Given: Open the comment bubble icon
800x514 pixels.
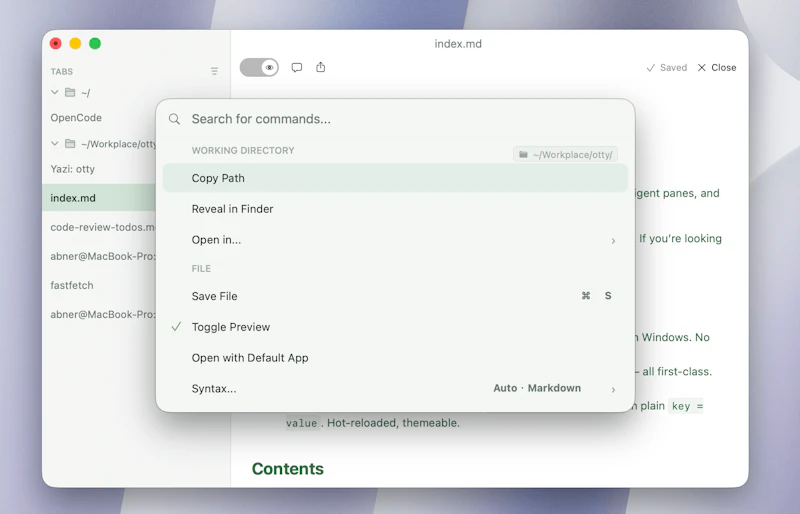Looking at the screenshot, I should pos(296,67).
